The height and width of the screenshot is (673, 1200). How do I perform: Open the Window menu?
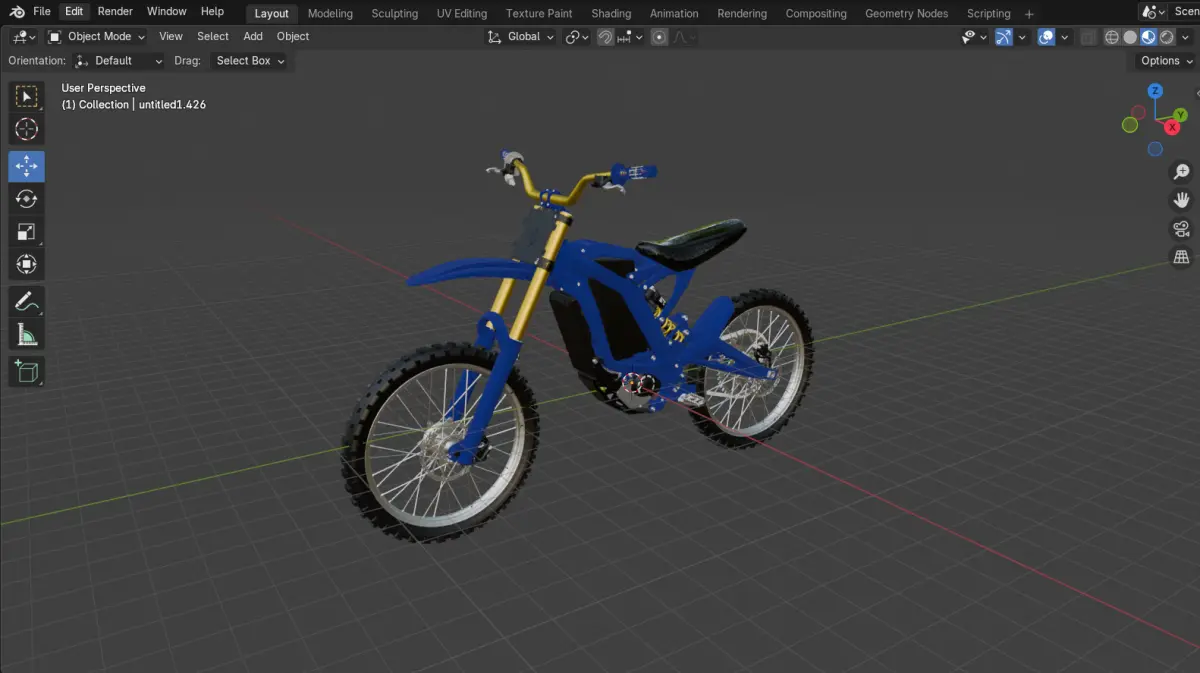point(167,12)
